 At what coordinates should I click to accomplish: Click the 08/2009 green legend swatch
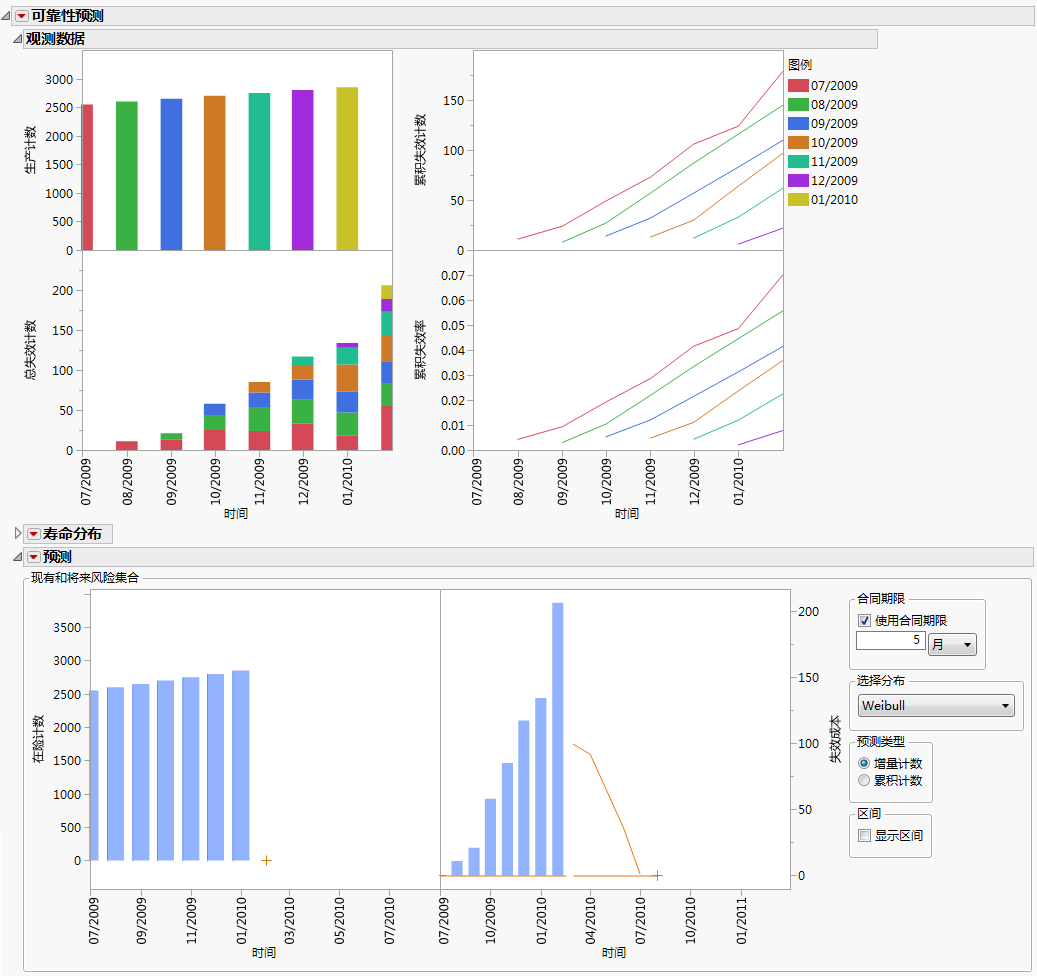[x=798, y=104]
